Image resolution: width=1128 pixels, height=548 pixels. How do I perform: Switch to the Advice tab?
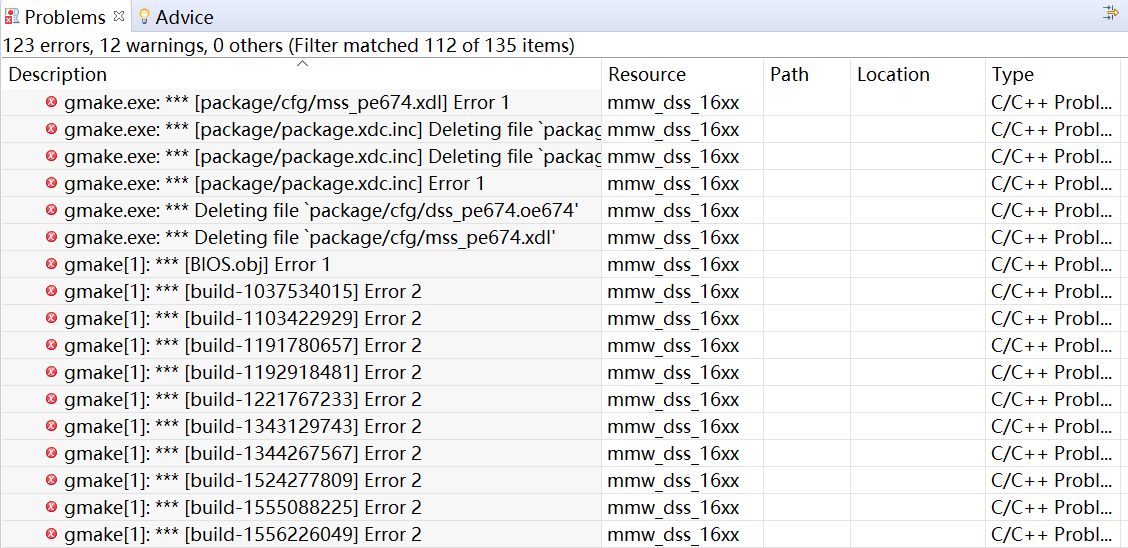[x=184, y=17]
